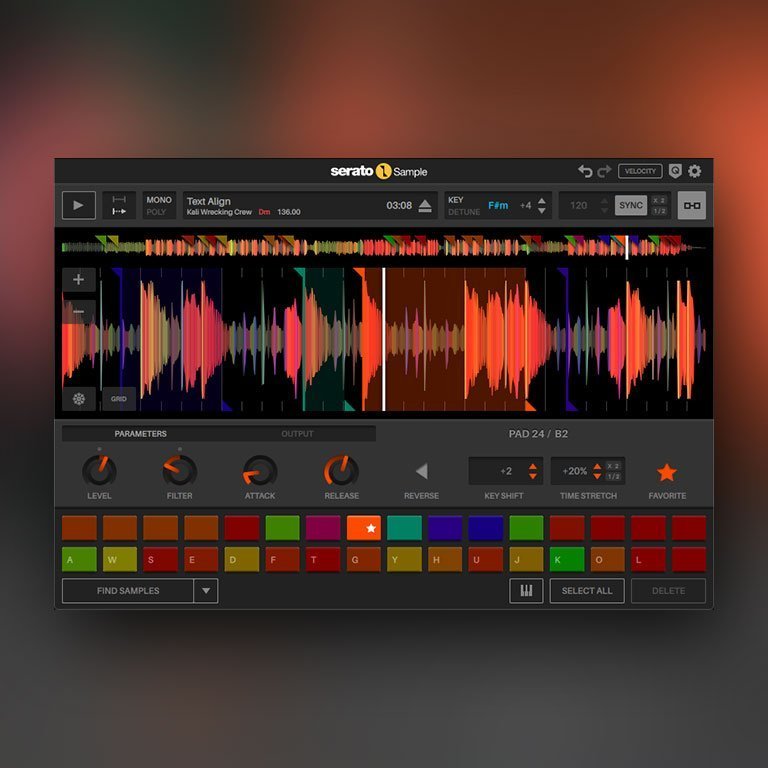Toggle the Favorite star
The image size is (768, 768).
667,473
